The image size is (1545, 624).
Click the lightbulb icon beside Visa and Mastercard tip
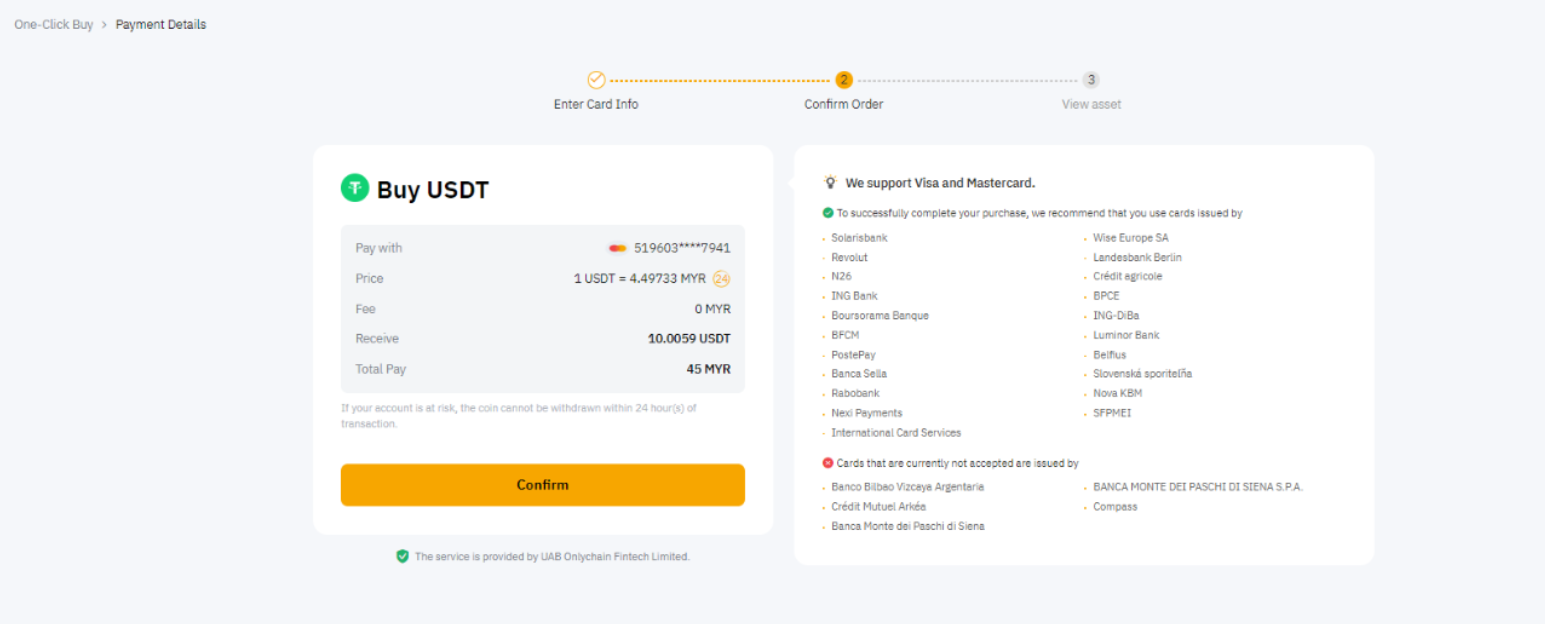pos(830,181)
